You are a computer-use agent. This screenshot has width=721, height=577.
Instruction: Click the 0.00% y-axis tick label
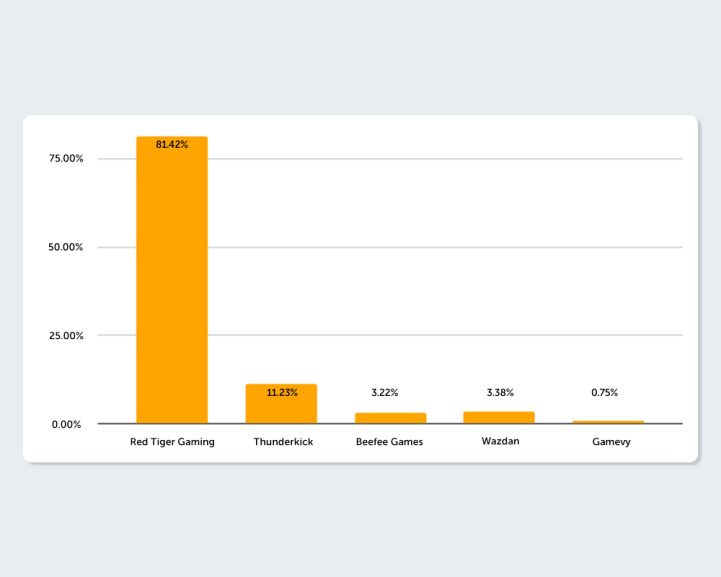(x=66, y=424)
